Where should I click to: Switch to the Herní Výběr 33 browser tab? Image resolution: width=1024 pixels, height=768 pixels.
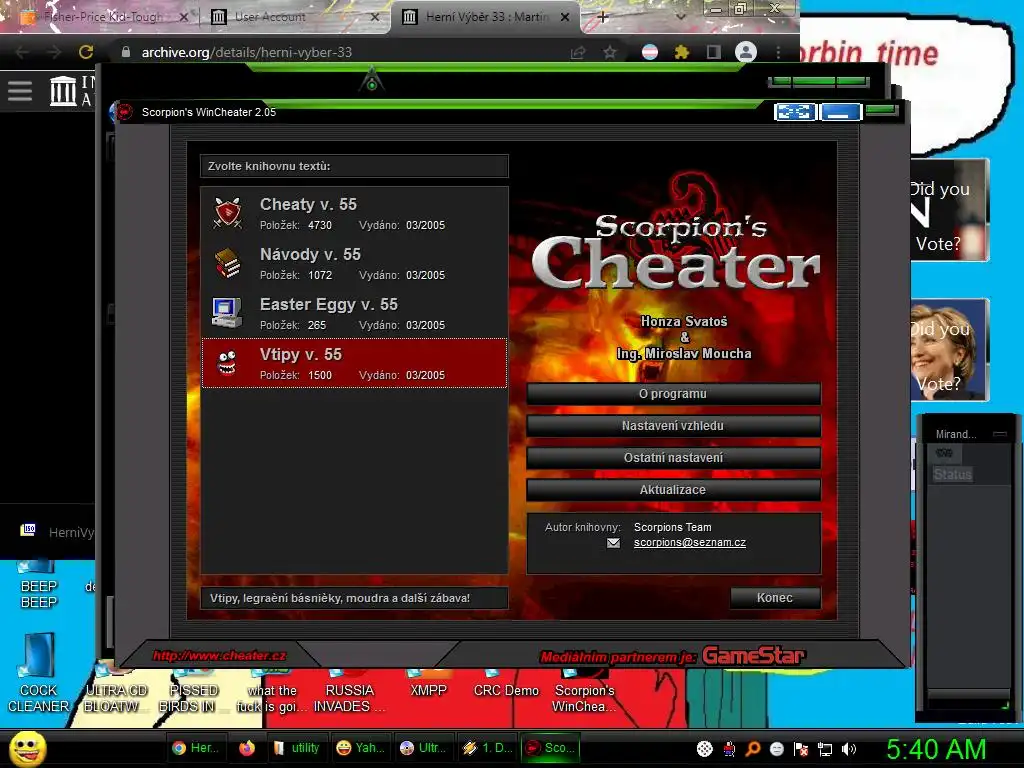[x=487, y=17]
